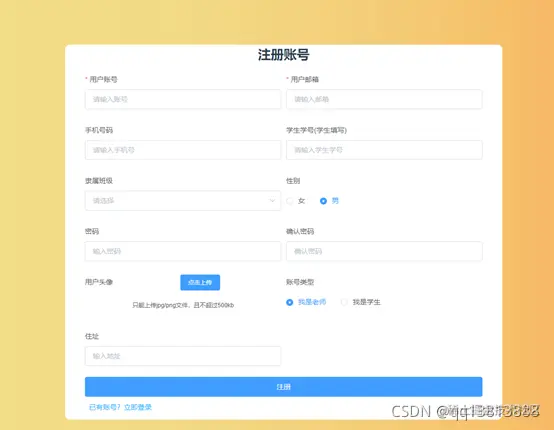Select the 女 gender radio button
The height and width of the screenshot is (430, 554).
(x=290, y=201)
